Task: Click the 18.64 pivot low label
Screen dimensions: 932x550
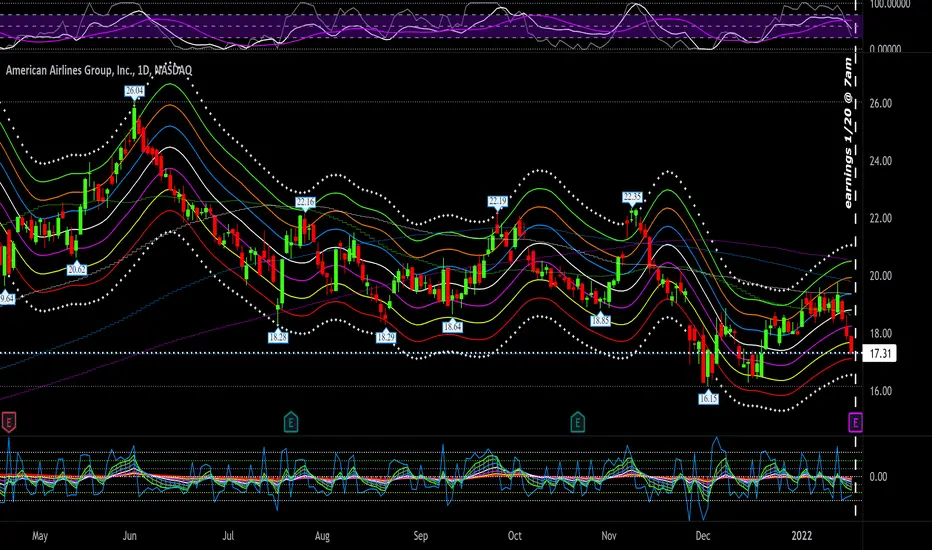Action: tap(452, 326)
